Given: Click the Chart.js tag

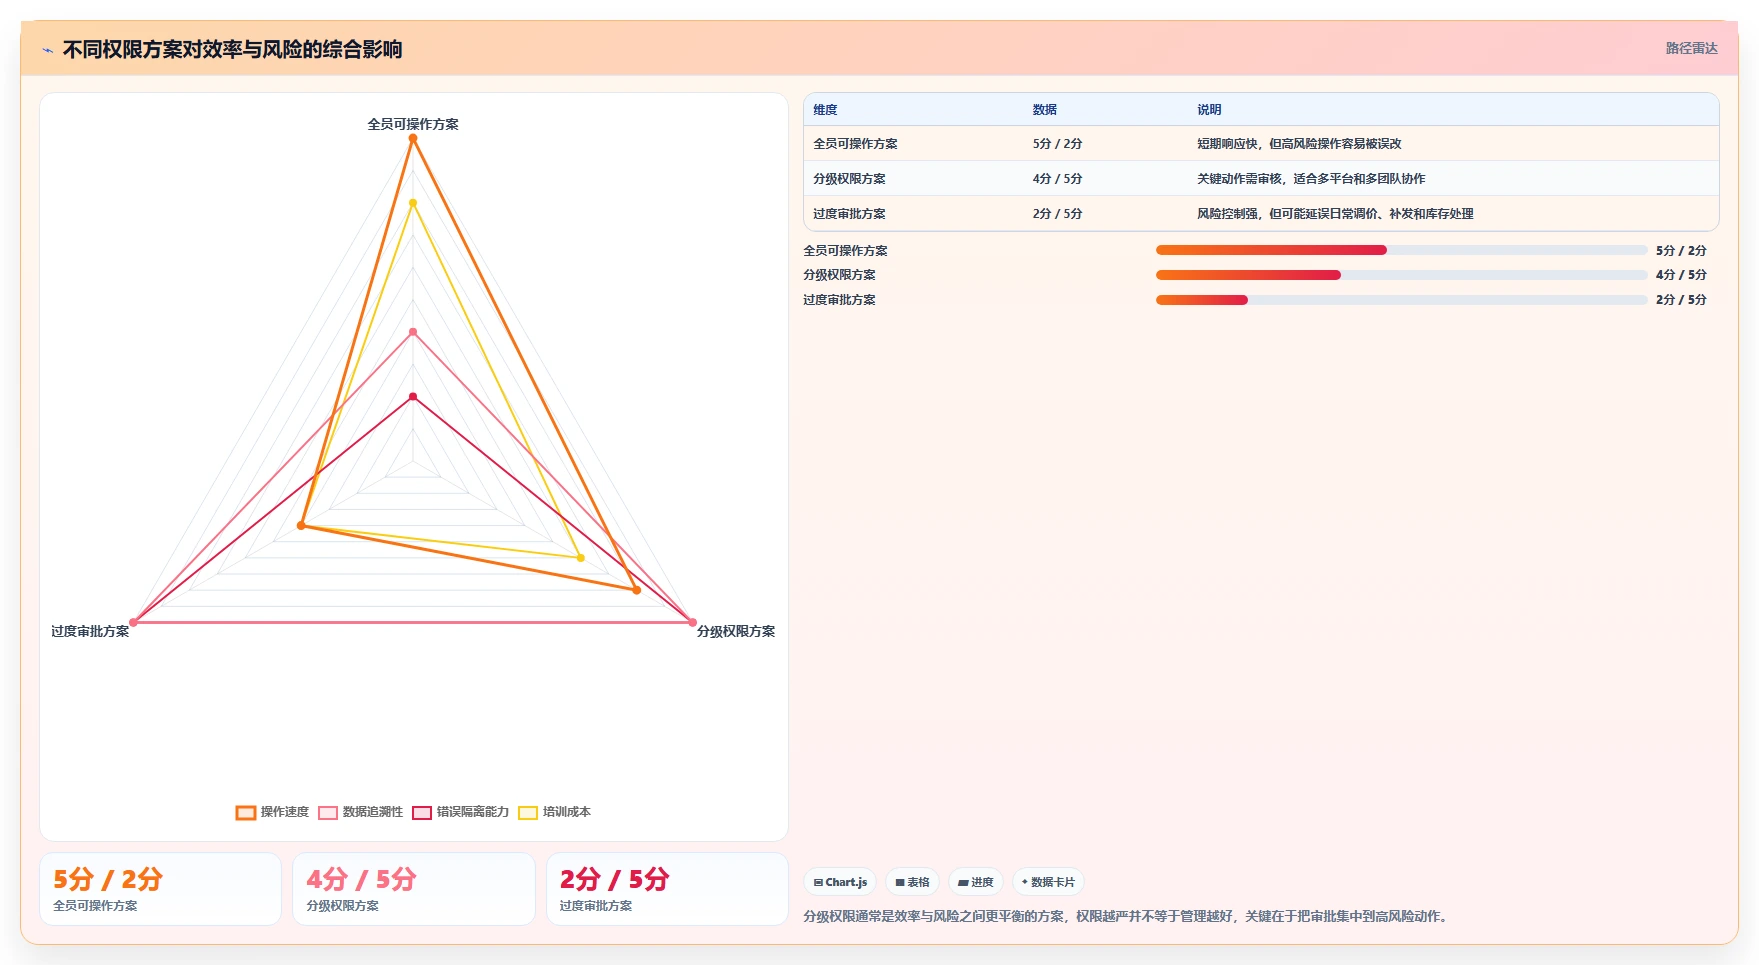Looking at the screenshot, I should (840, 882).
